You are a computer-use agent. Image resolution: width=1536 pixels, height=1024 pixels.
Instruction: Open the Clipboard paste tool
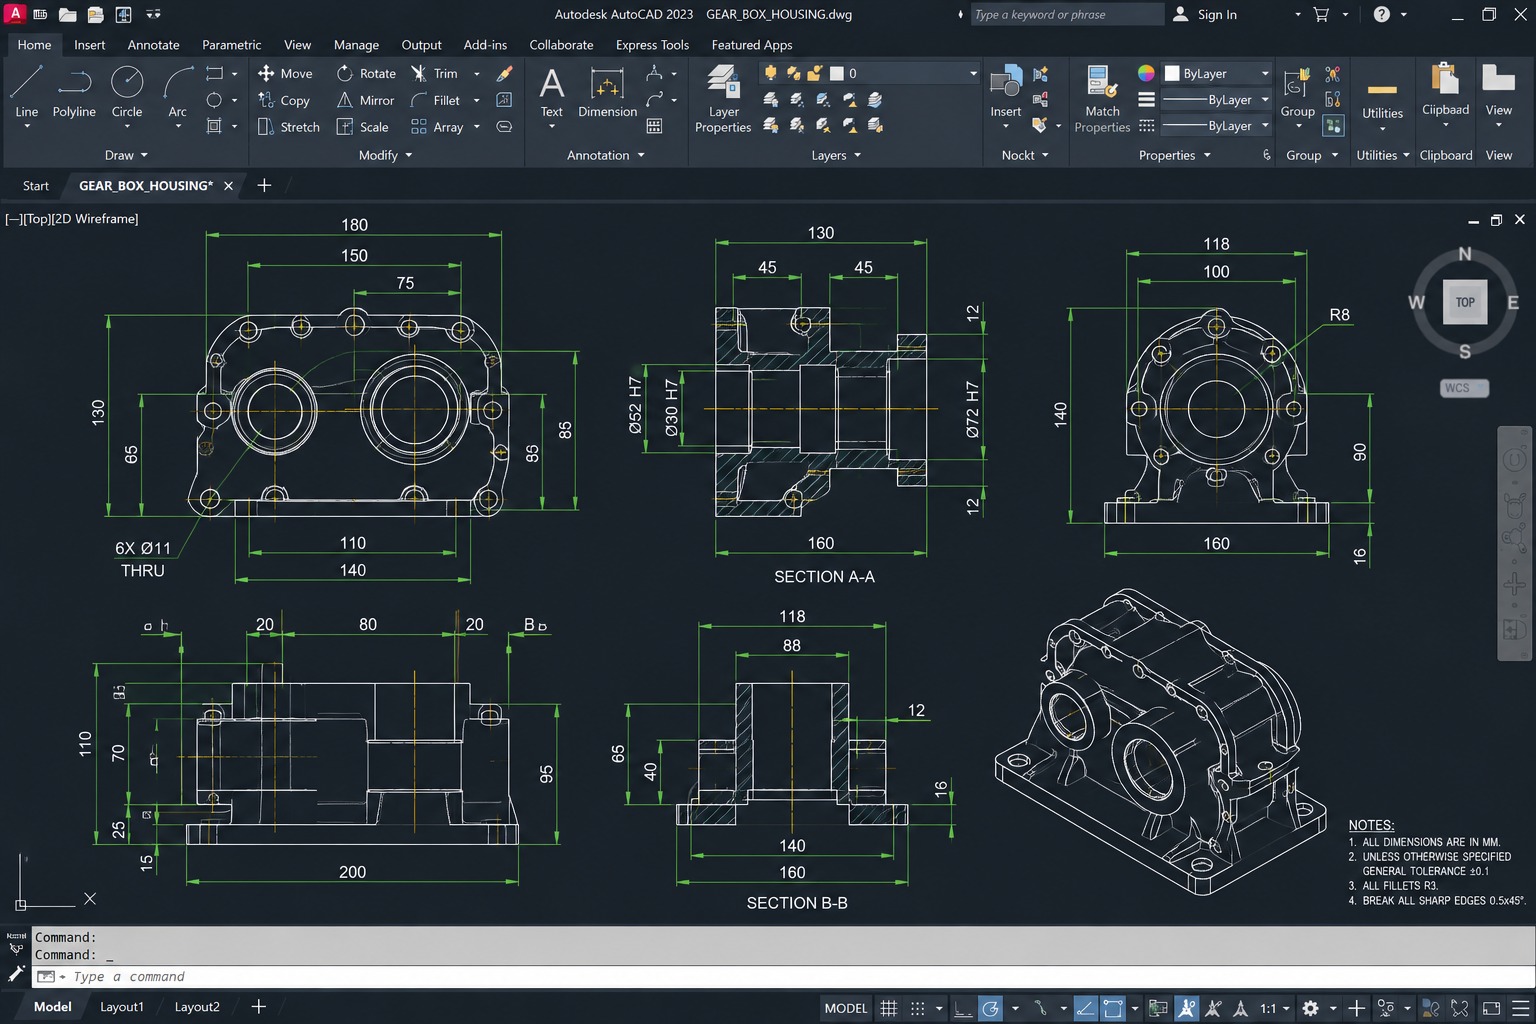(1445, 88)
